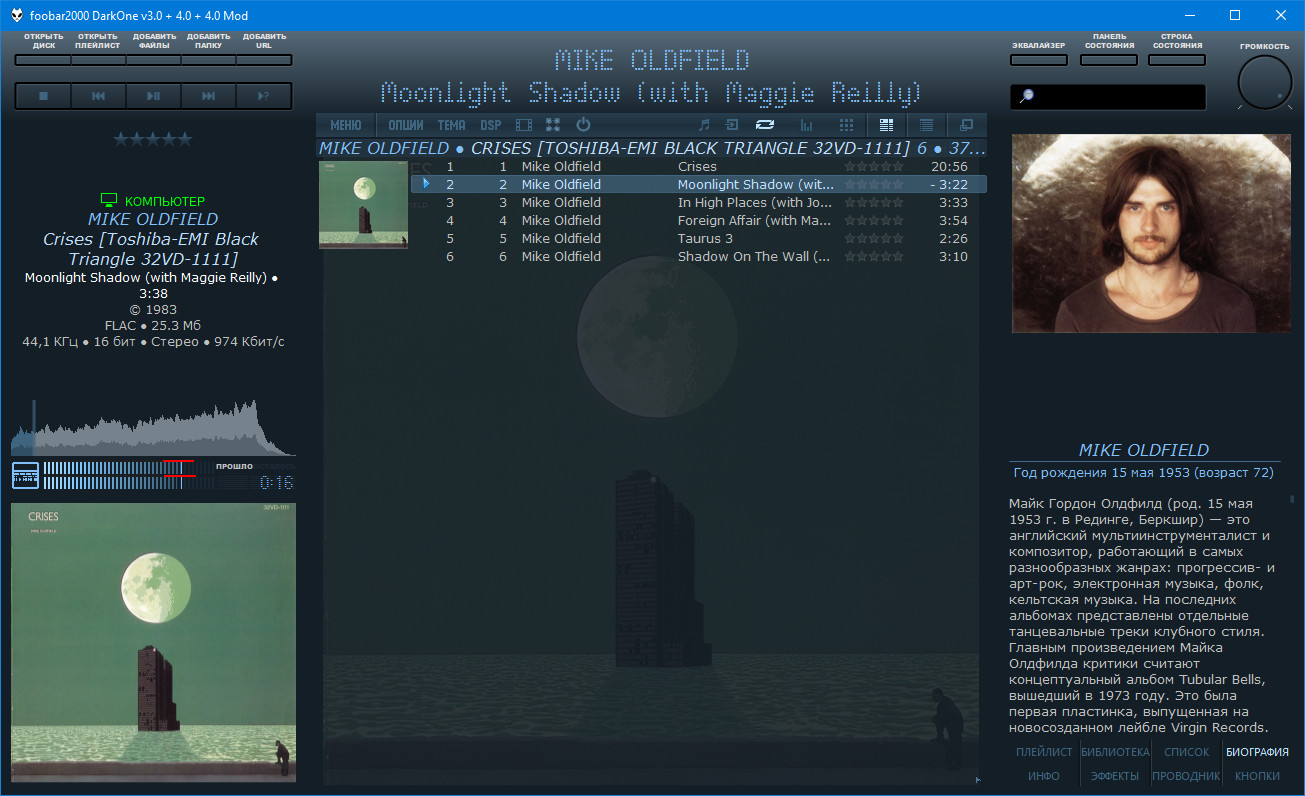
Task: Switch to the Эффекты tab
Action: tap(1115, 776)
